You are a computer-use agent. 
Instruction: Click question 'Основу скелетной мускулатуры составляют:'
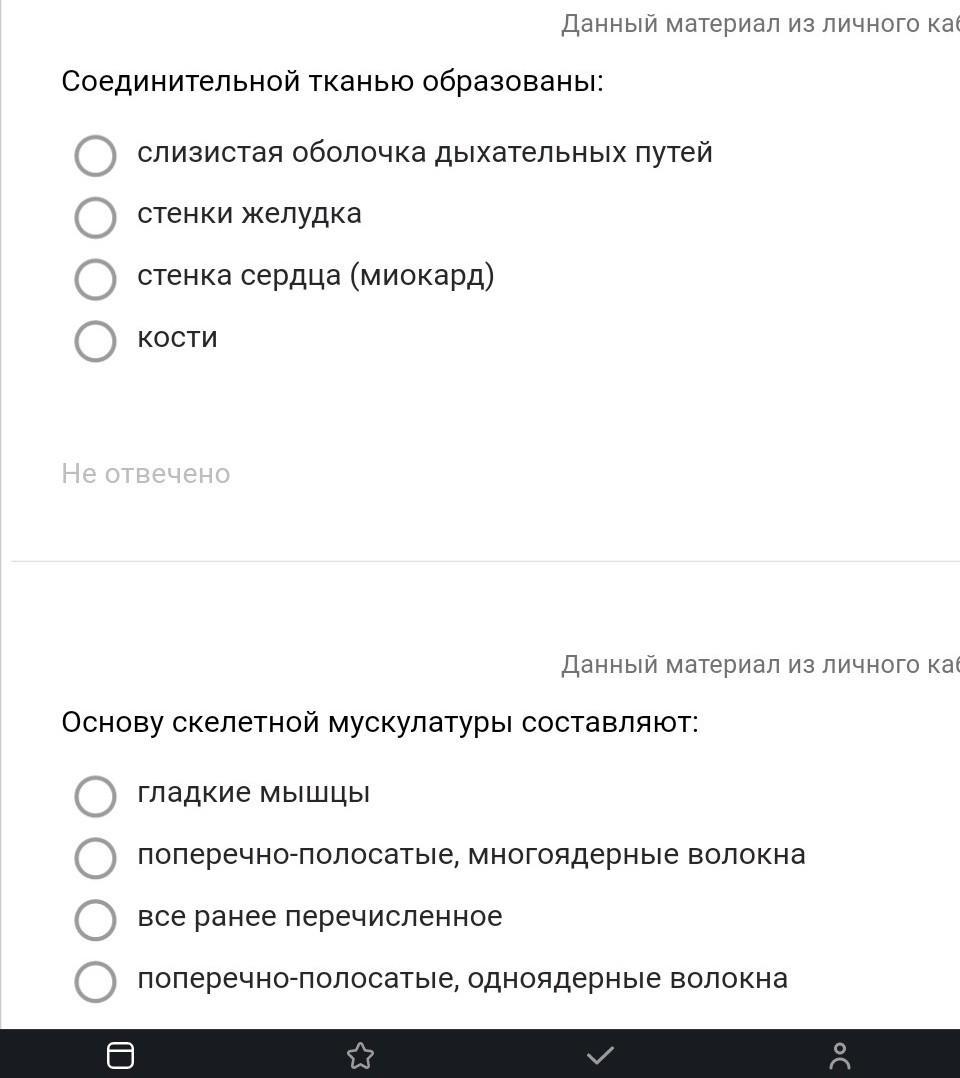click(380, 723)
